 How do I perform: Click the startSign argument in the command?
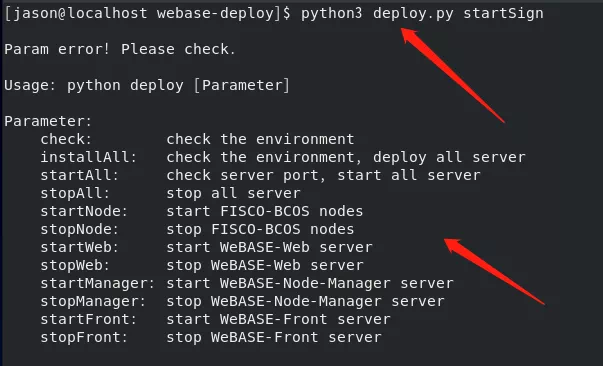click(x=503, y=13)
